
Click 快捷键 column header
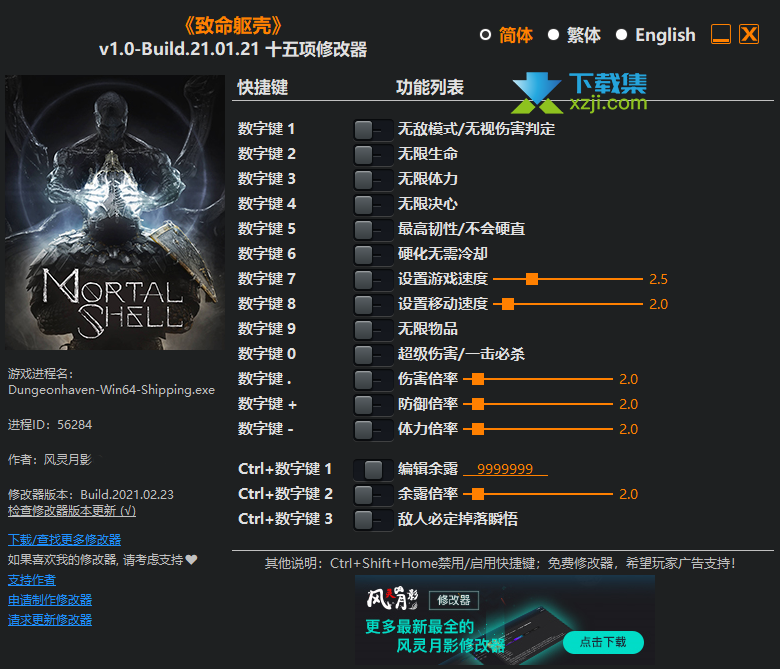coord(263,88)
